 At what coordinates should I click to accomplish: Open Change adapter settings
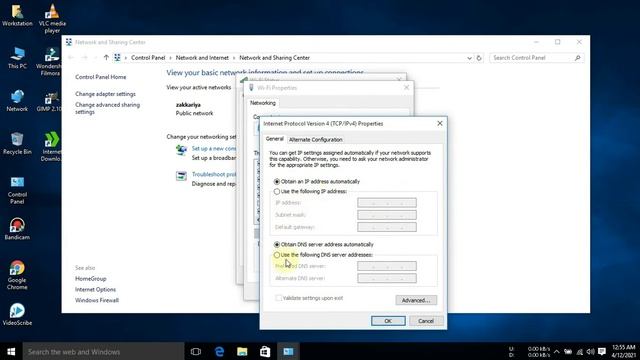[x=105, y=94]
